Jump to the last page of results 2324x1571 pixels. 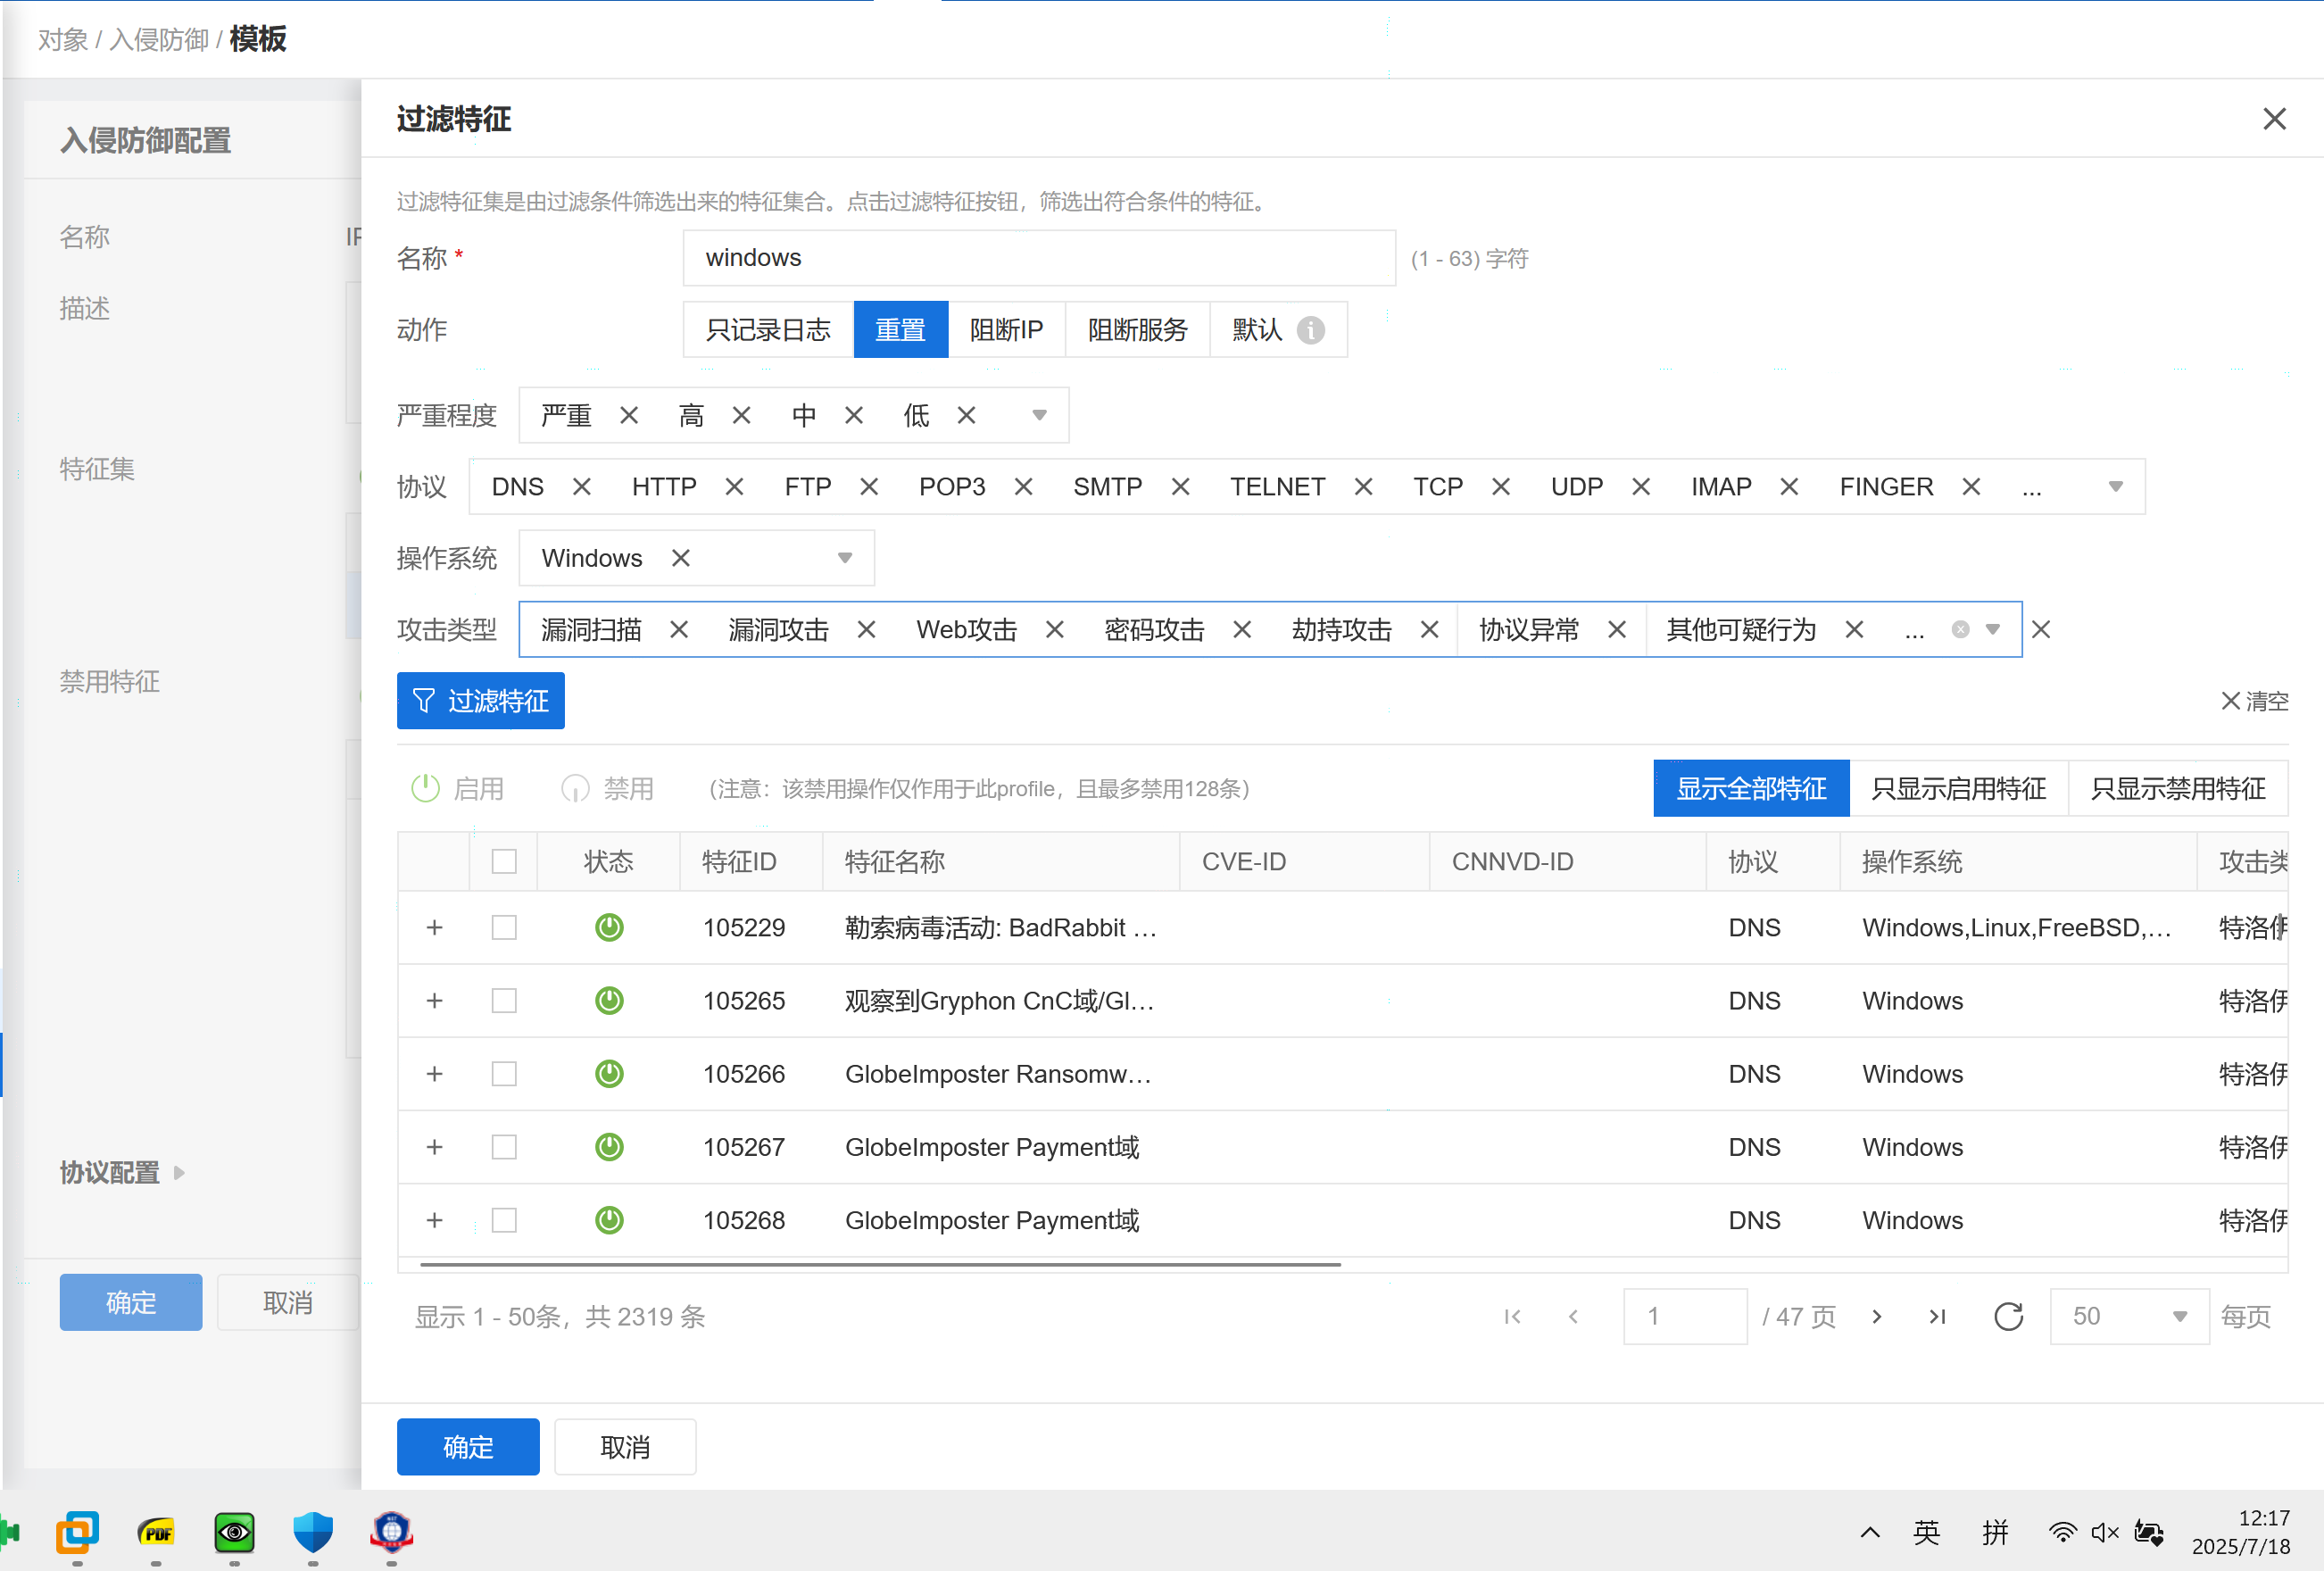click(1937, 1317)
